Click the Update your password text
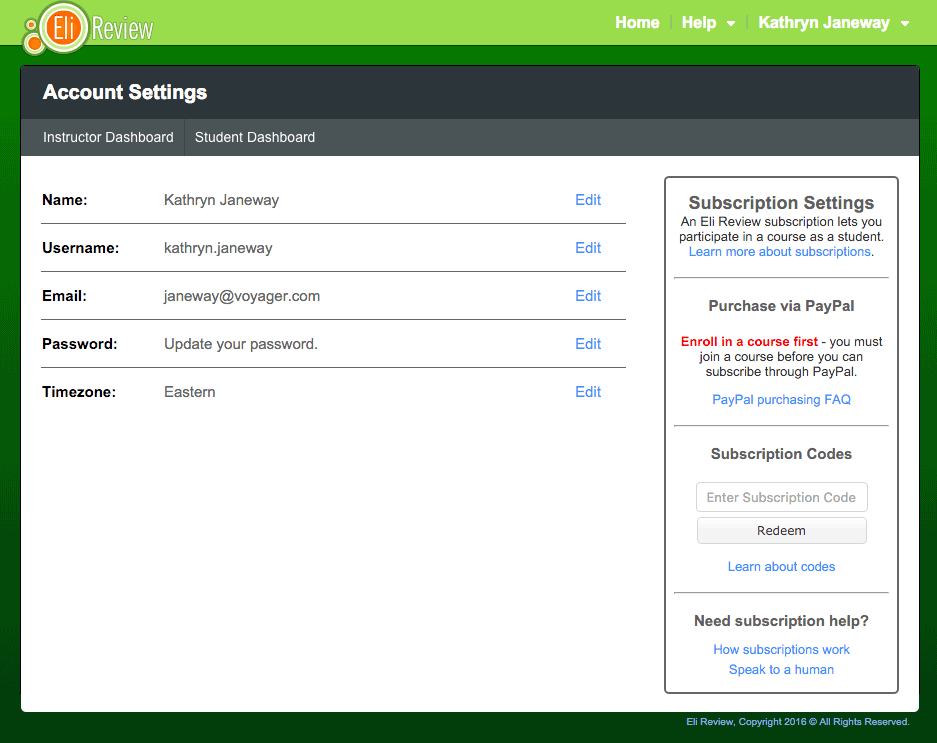Image resolution: width=937 pixels, height=743 pixels. 241,344
